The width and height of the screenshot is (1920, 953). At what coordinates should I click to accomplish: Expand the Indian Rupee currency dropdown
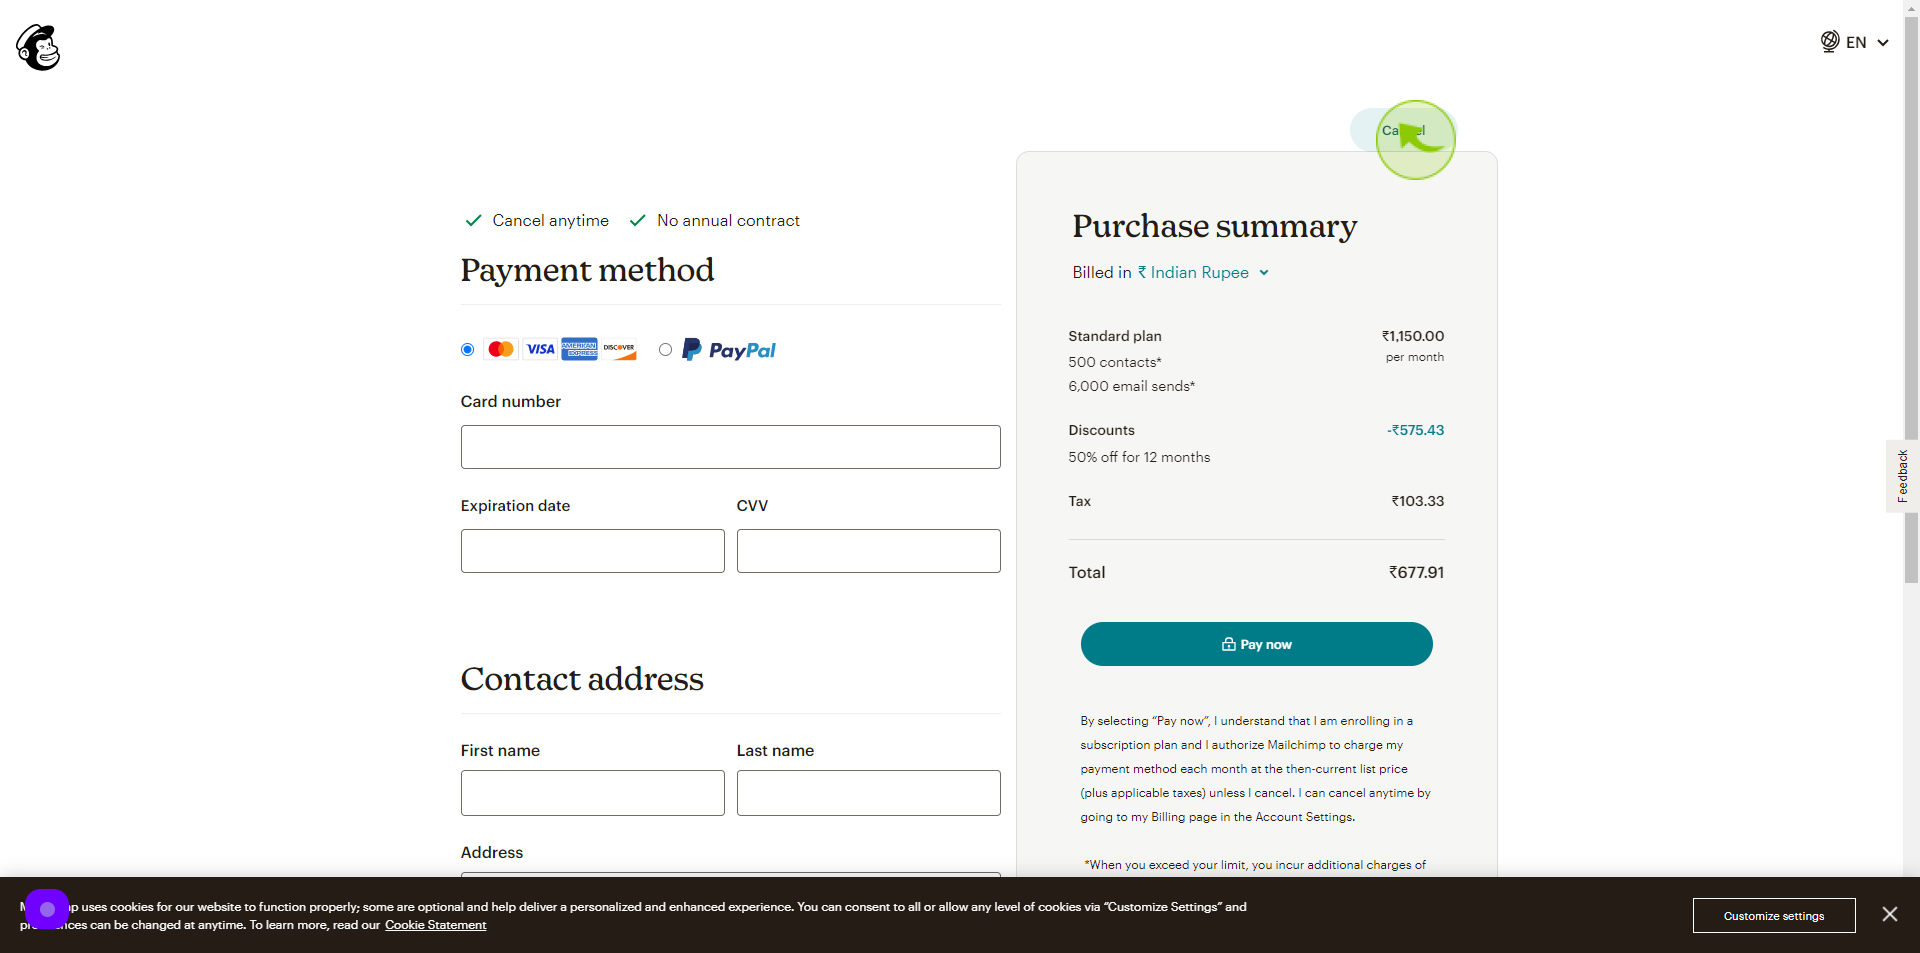click(x=1204, y=273)
